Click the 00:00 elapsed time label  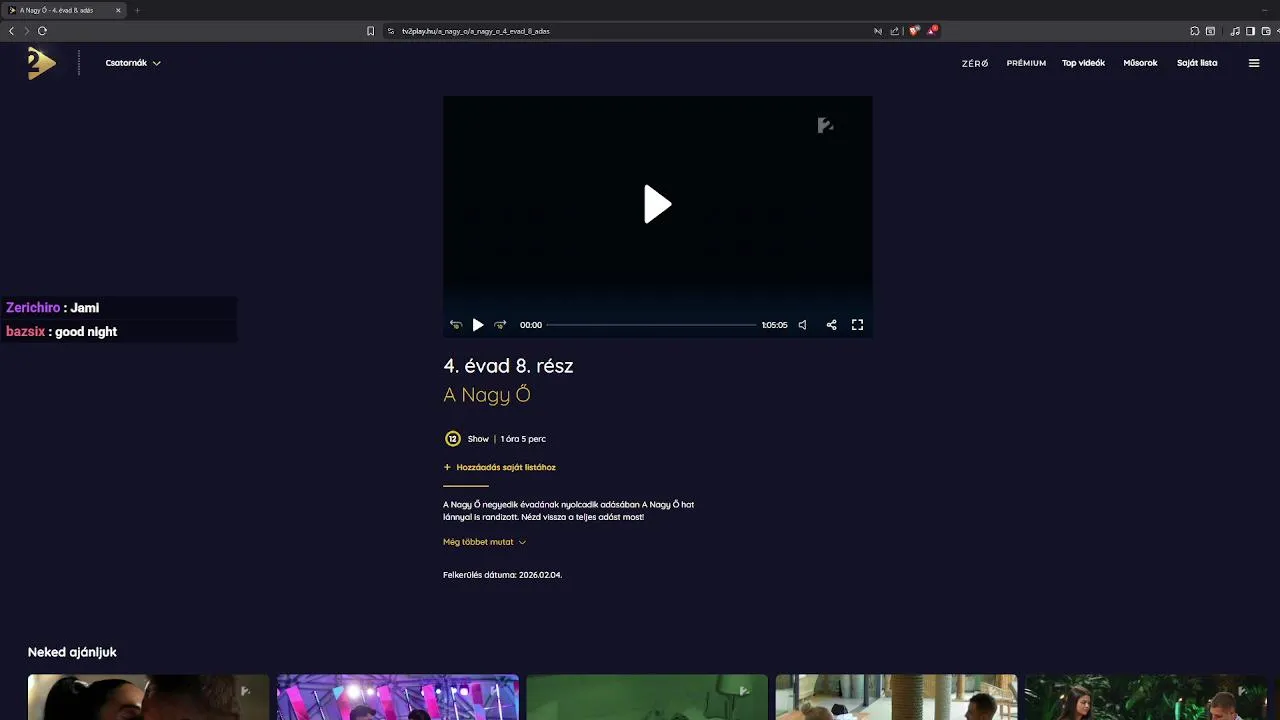(531, 325)
